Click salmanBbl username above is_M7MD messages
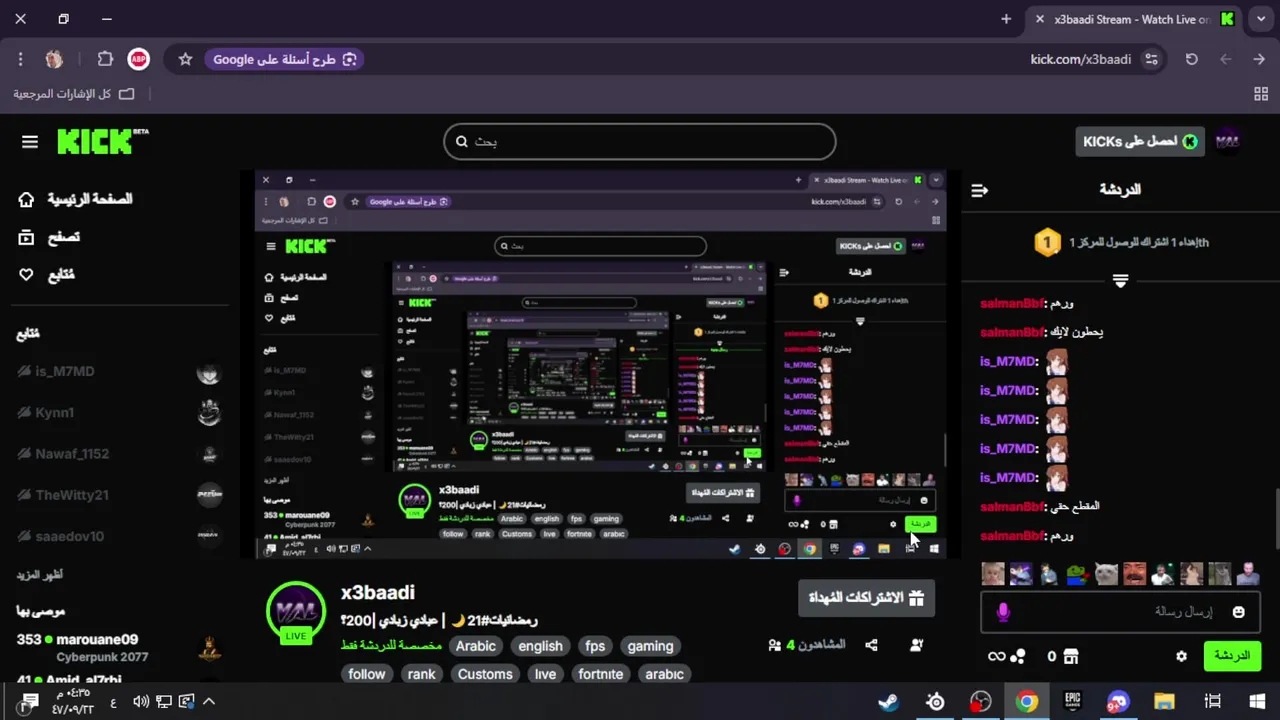This screenshot has height=720, width=1280. click(1011, 332)
